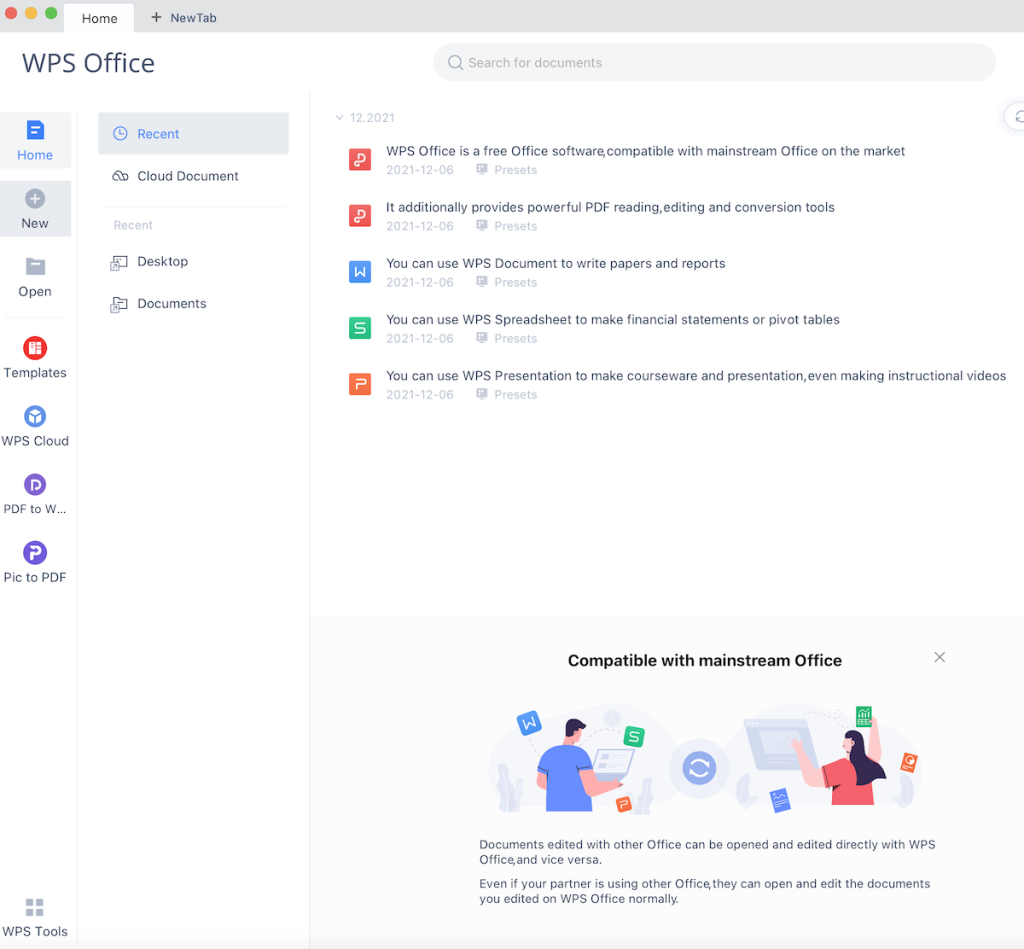Click the yellow macOS minimize button
This screenshot has width=1024, height=949.
click(31, 12)
